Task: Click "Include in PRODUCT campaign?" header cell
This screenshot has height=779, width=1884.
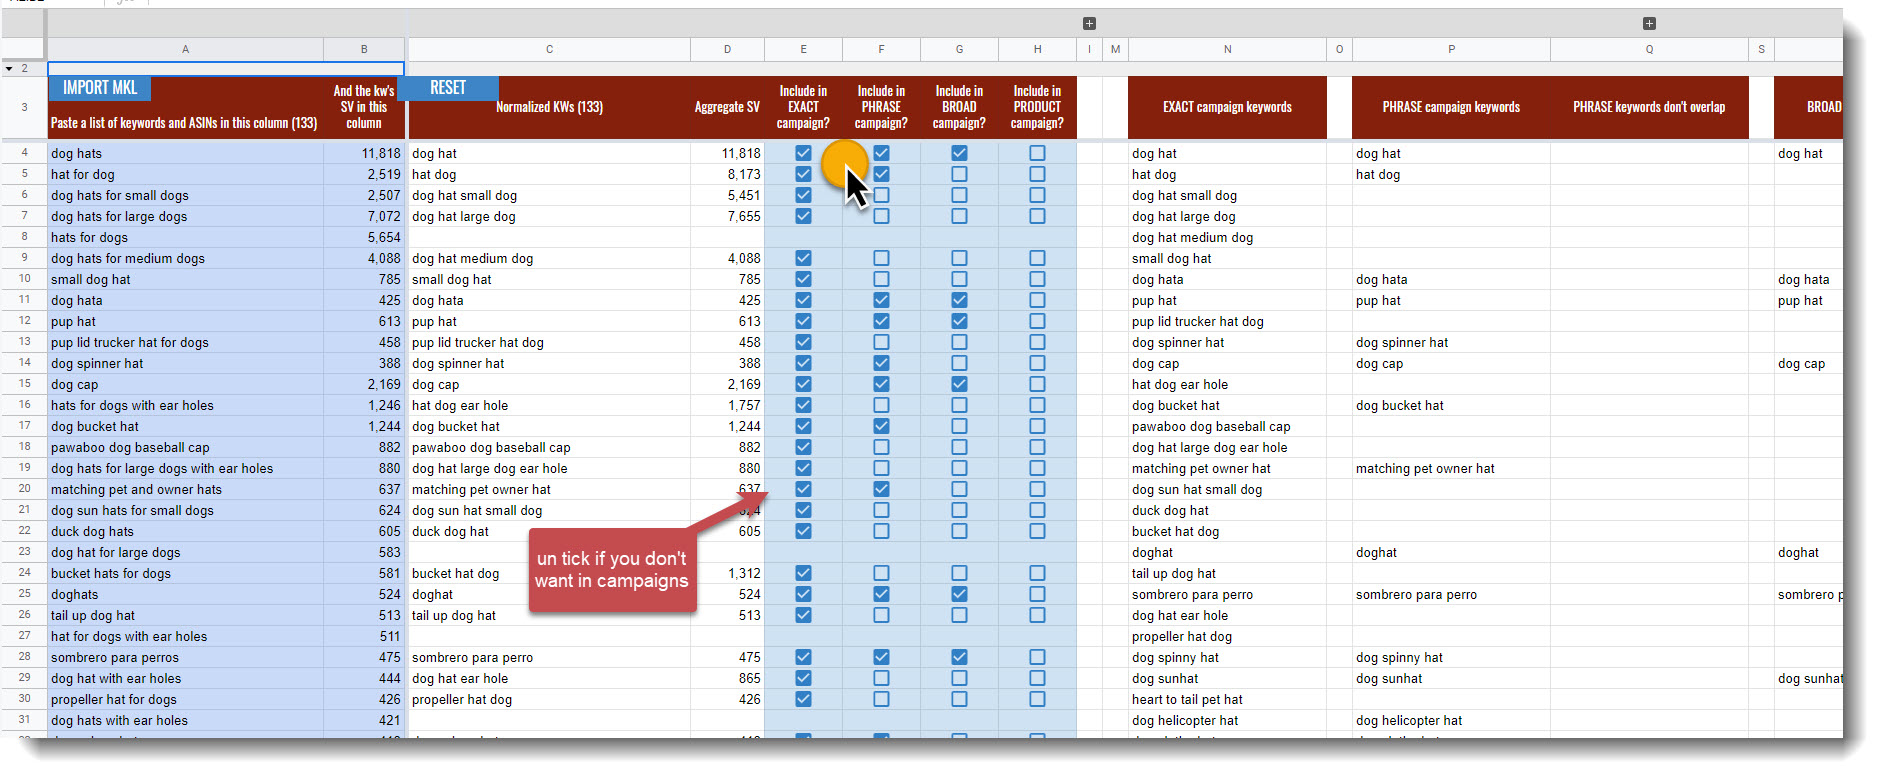Action: (x=1037, y=107)
